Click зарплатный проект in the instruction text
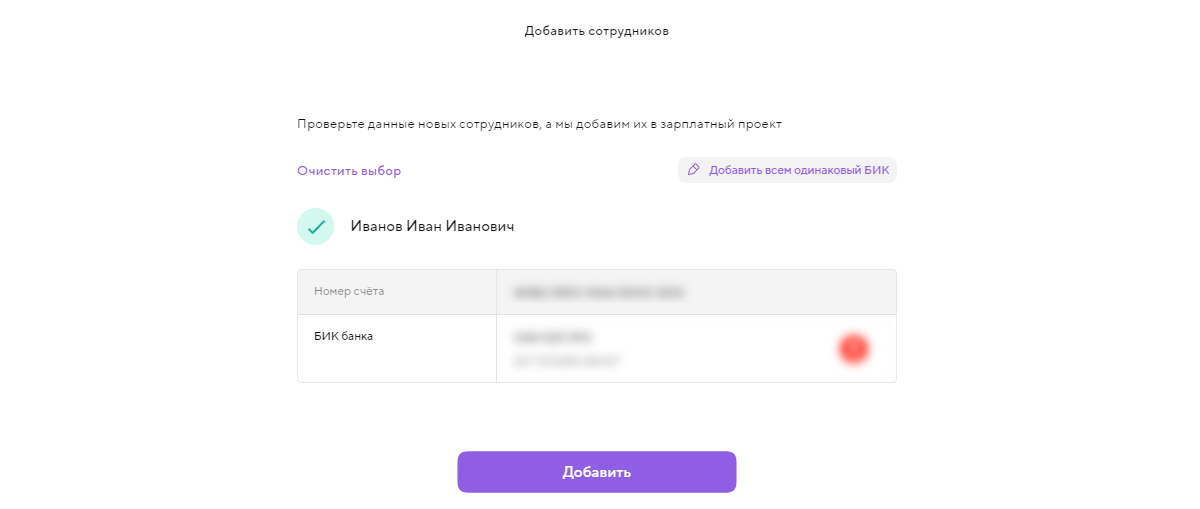Viewport: 1200px width, 509px height. 726,125
